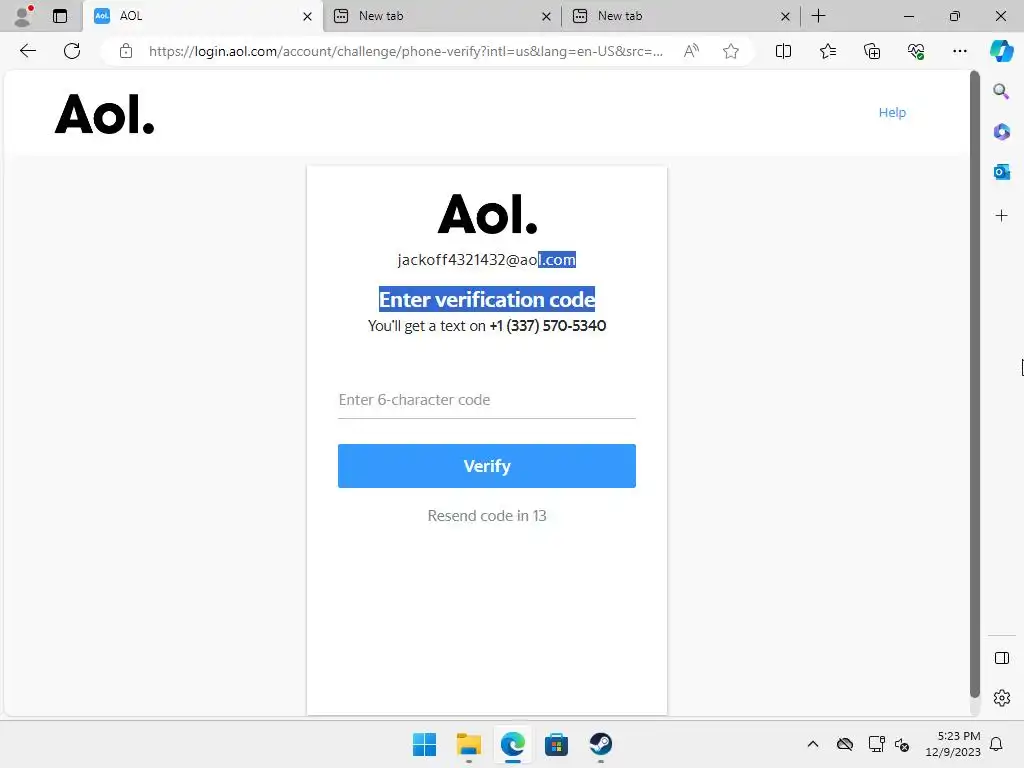
Task: Open split screen view
Action: (783, 51)
